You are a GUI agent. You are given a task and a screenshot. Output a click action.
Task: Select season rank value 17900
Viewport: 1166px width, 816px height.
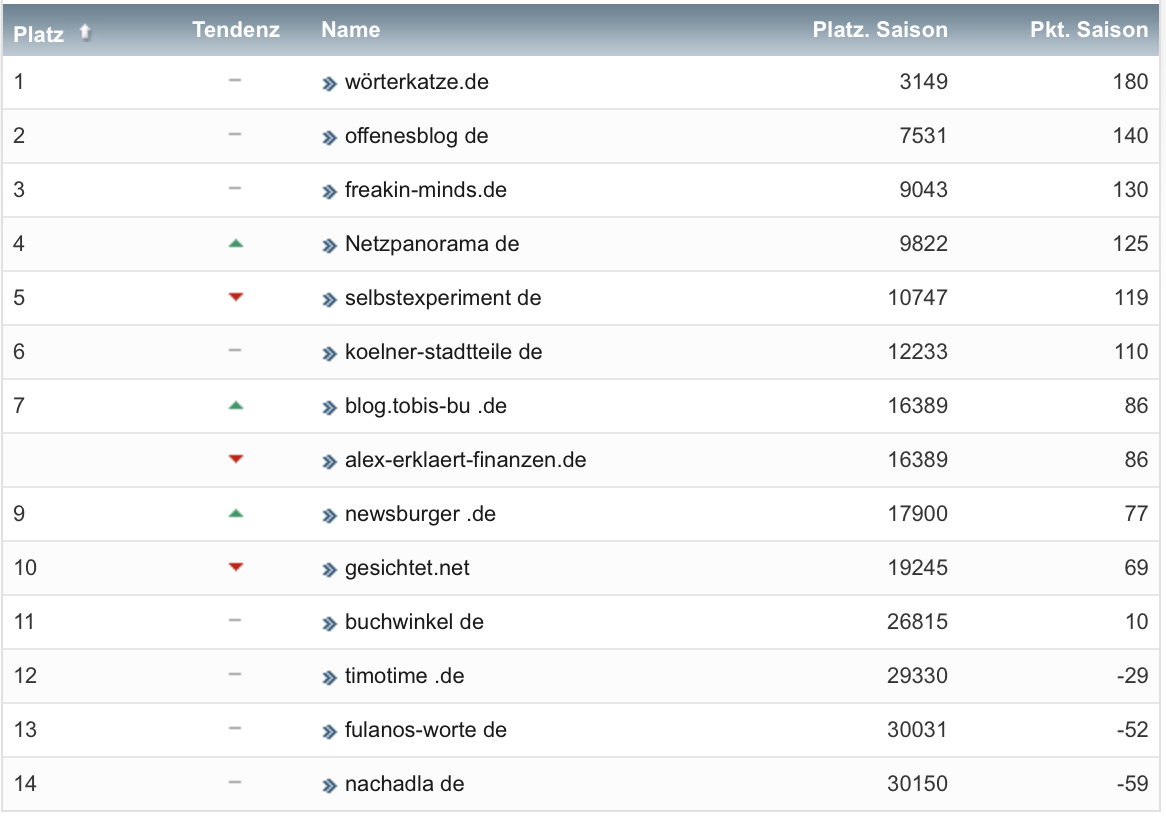point(918,514)
